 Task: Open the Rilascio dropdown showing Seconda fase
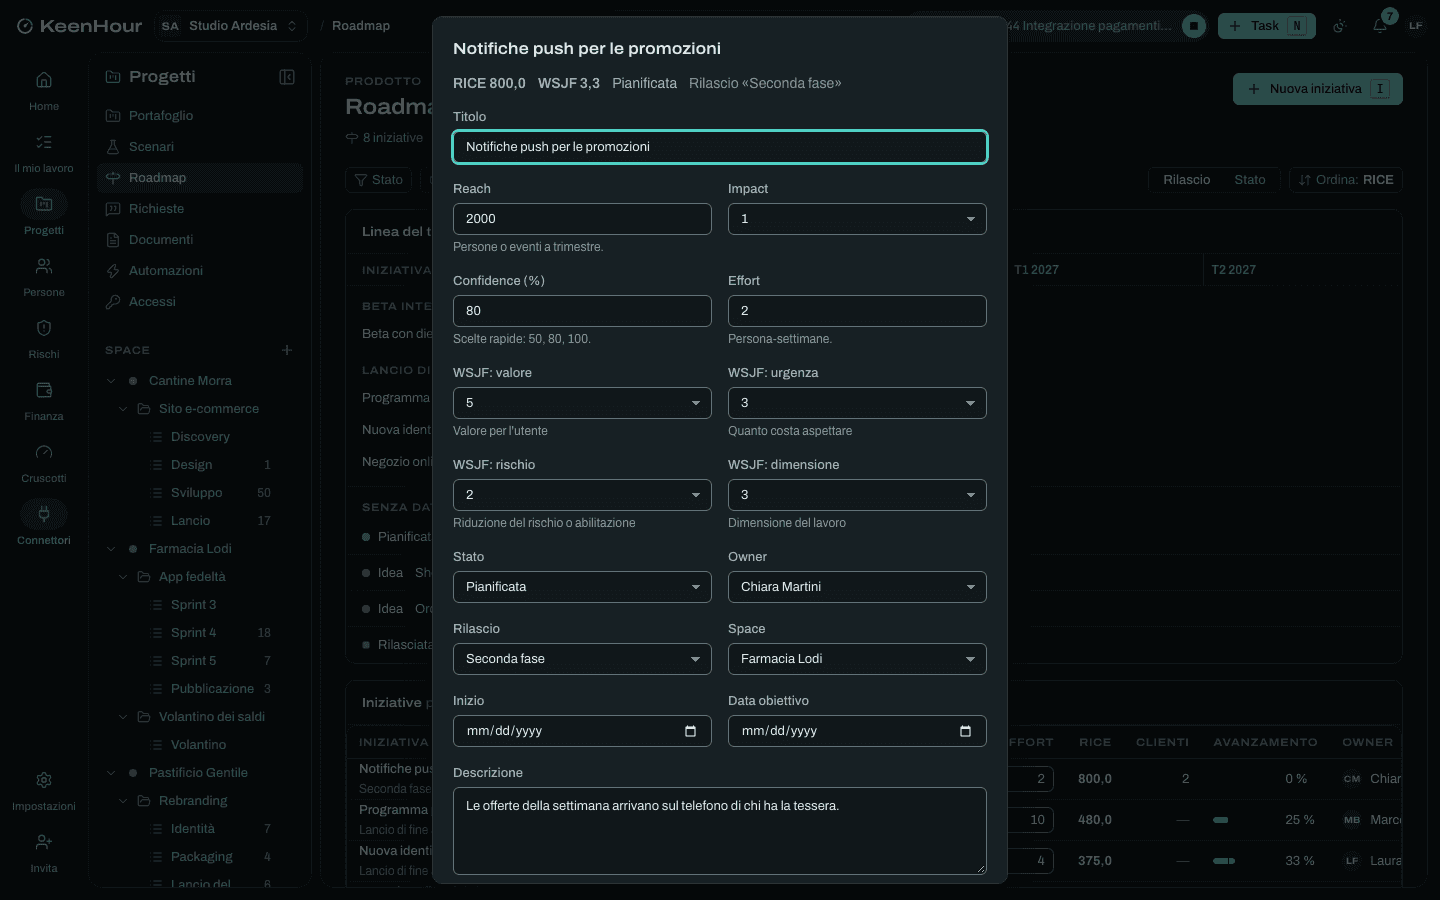(582, 659)
